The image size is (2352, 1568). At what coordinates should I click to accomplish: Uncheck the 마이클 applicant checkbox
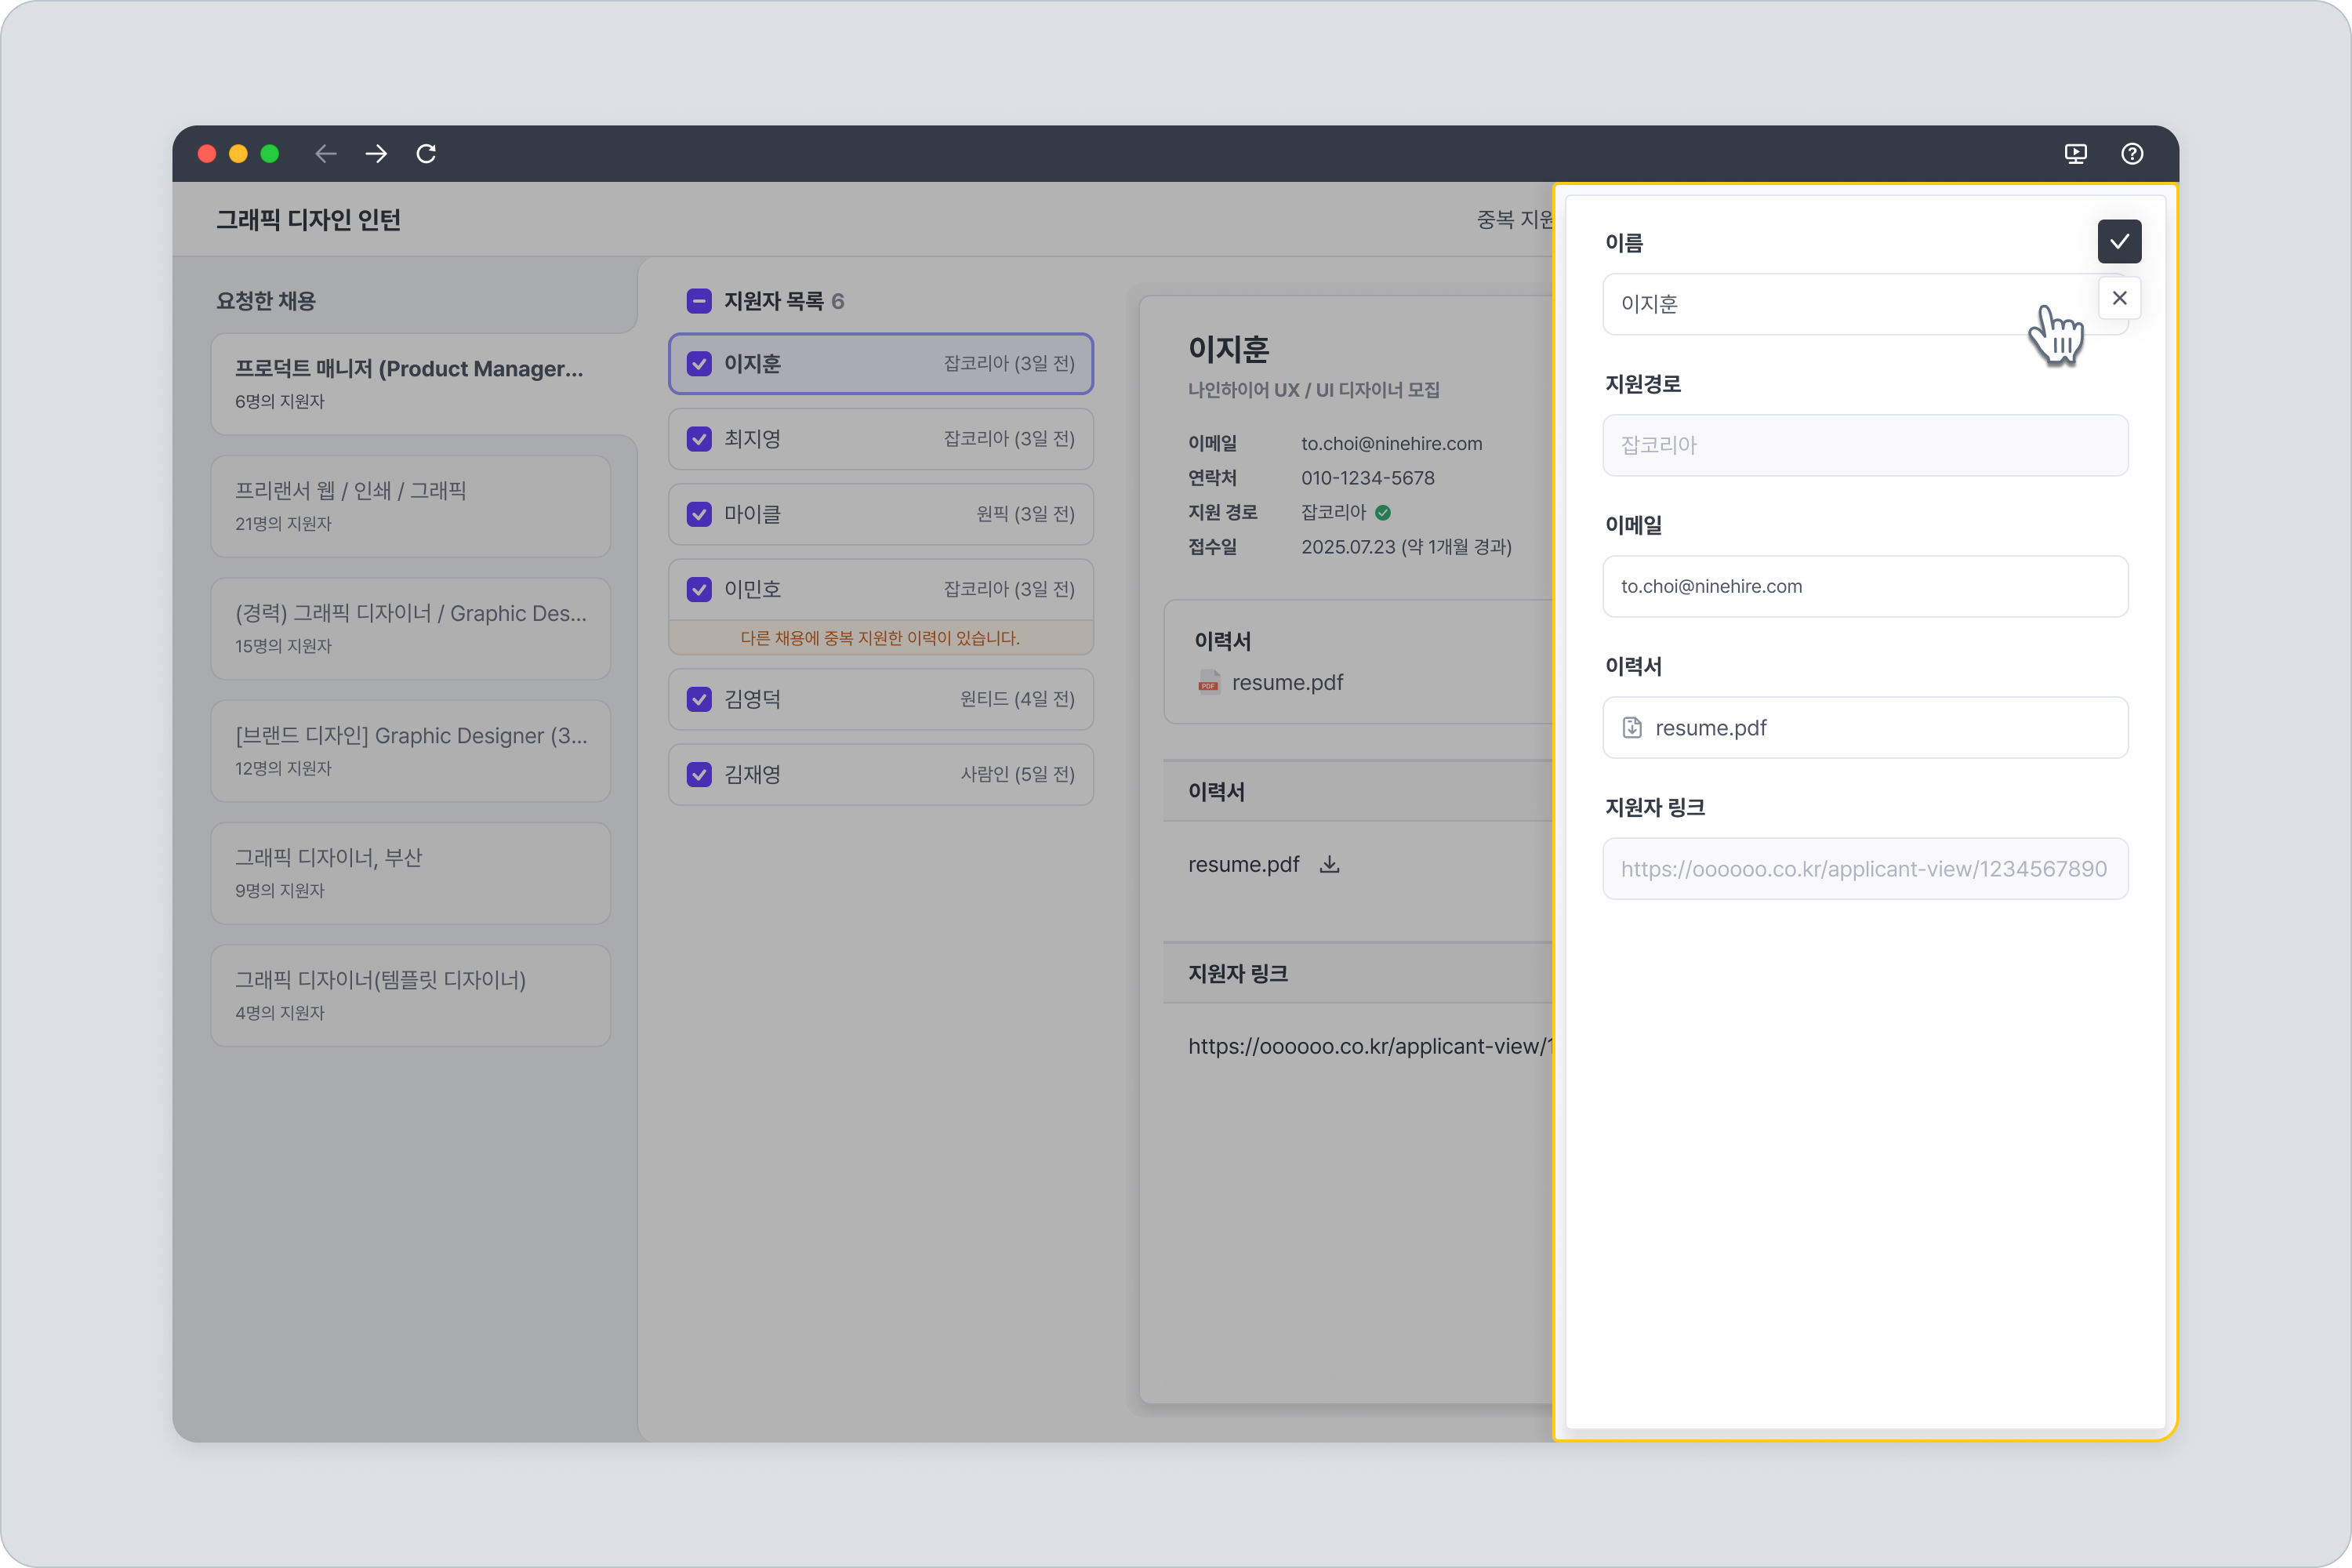pos(699,514)
